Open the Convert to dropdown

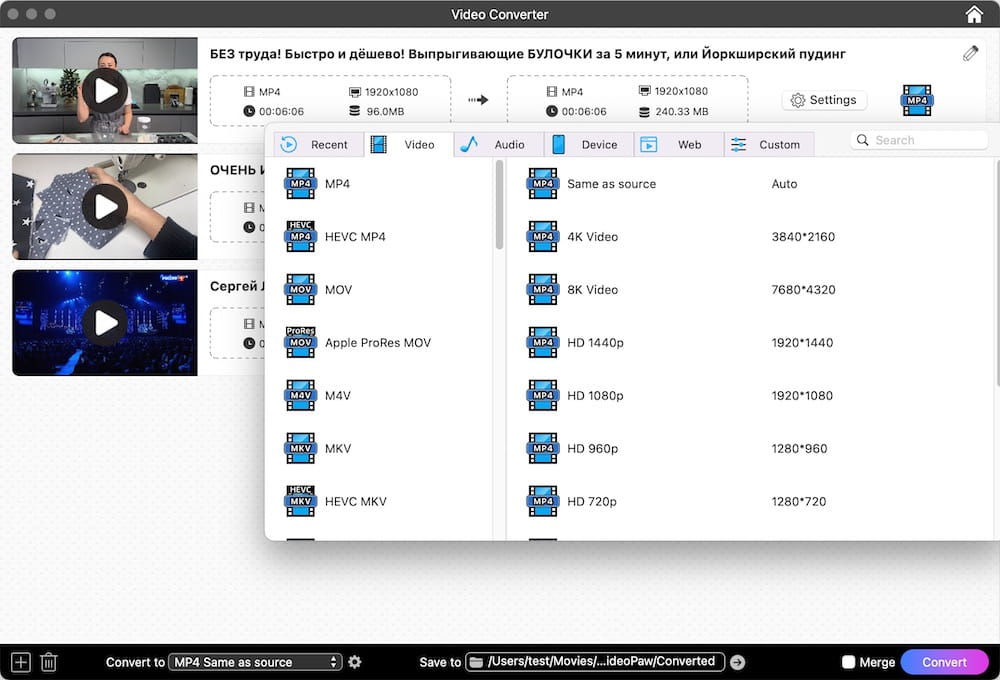point(258,661)
